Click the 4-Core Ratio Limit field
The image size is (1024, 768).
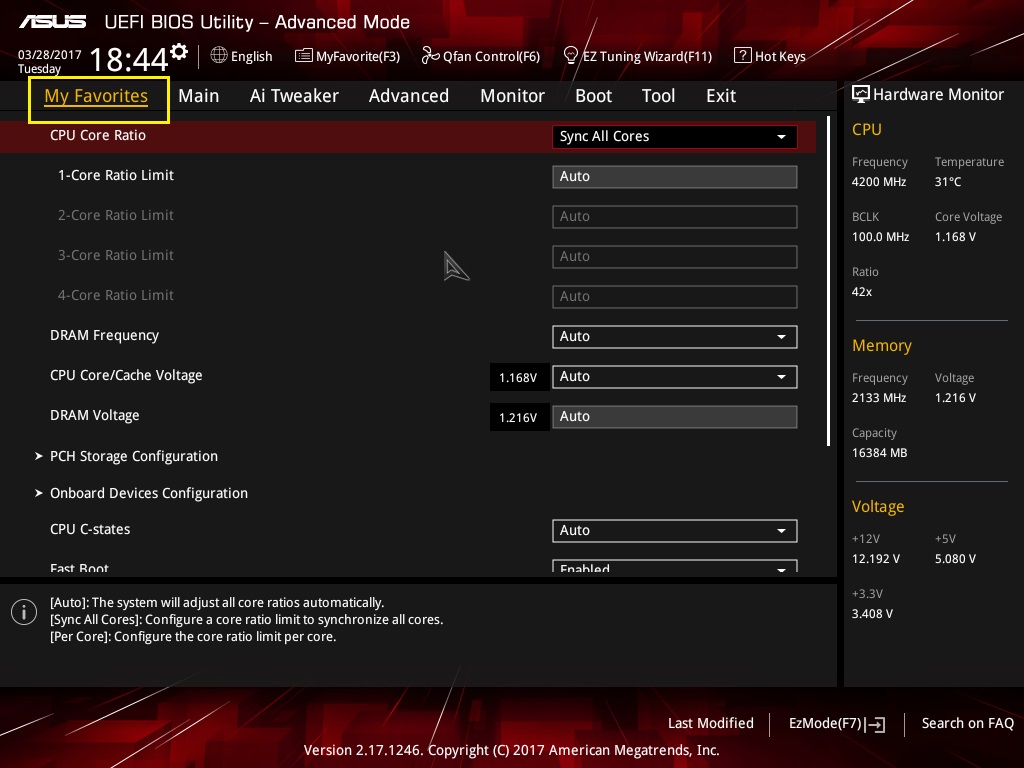[x=675, y=296]
